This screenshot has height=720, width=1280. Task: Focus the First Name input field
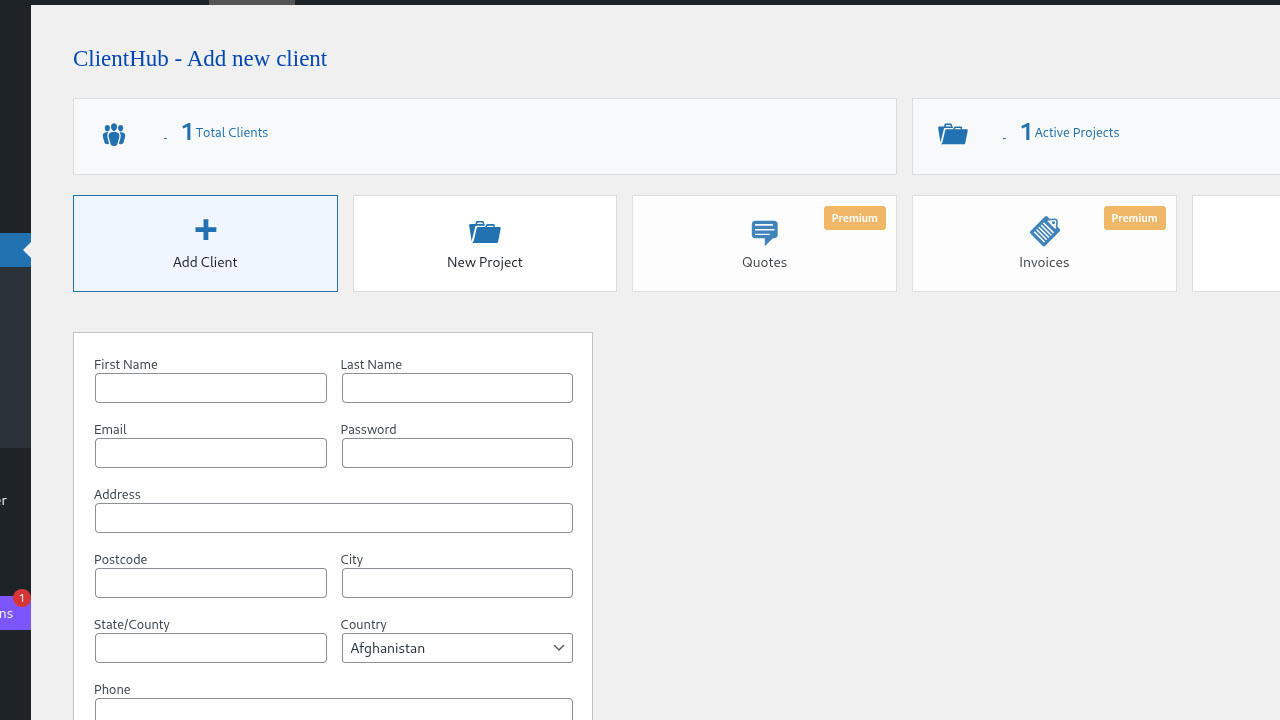[x=211, y=388]
